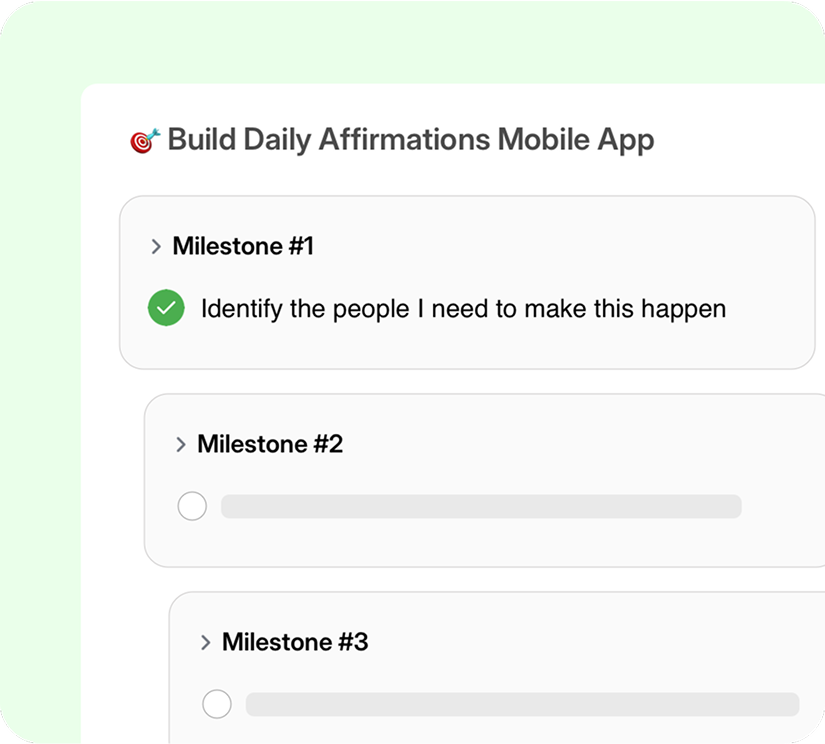
Task: Click the task text about identifying people
Action: click(462, 308)
